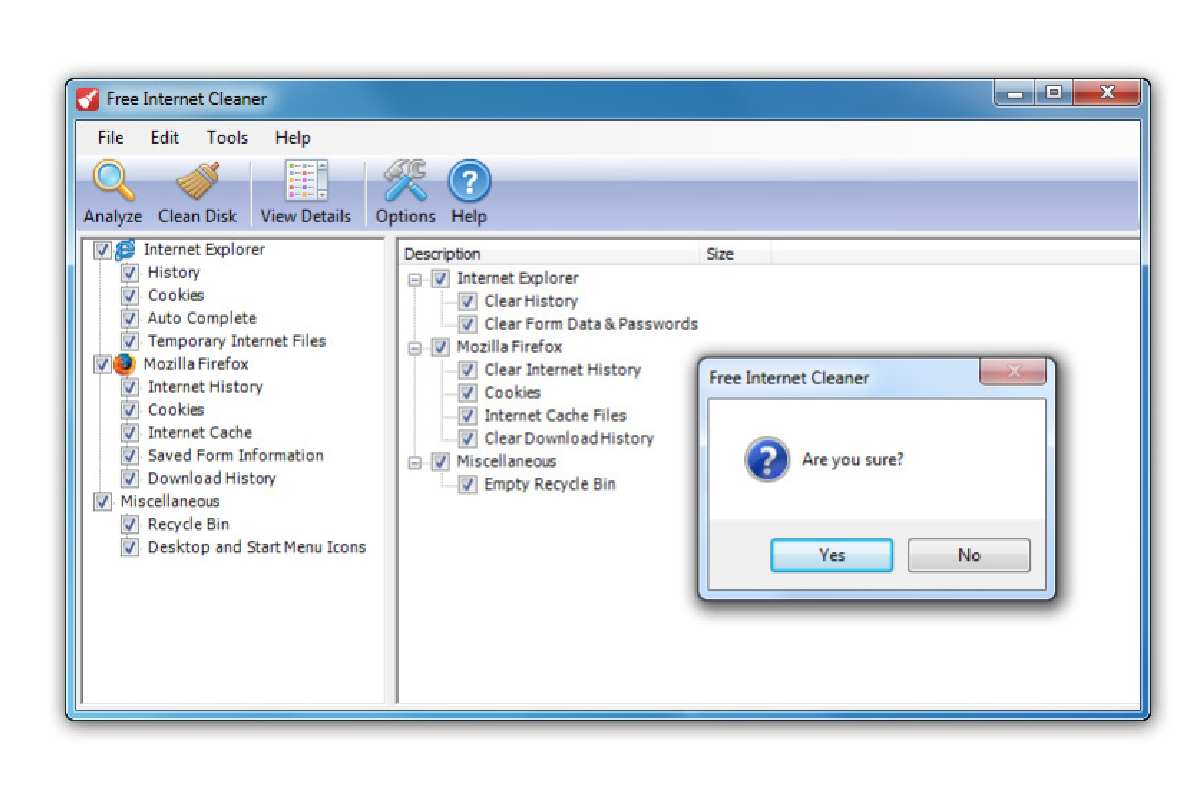
Task: Click the Help question mark toolbar icon
Action: pos(468,183)
